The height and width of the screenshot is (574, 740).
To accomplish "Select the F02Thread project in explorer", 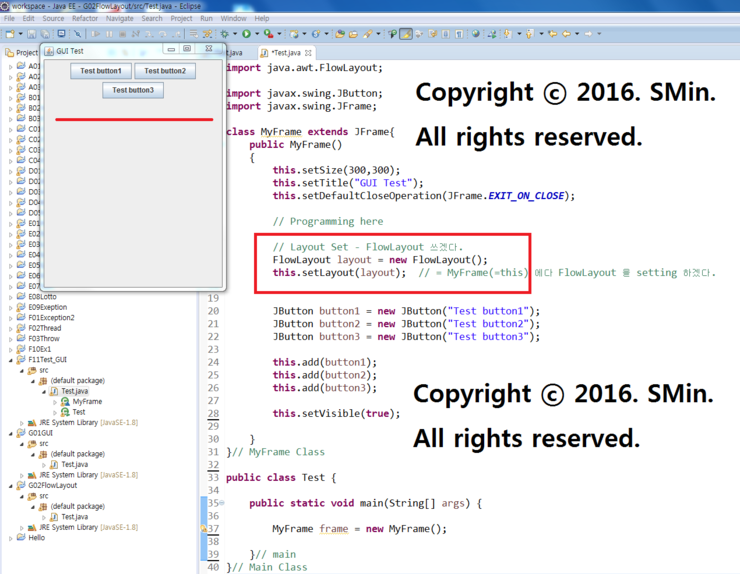I will [45, 328].
